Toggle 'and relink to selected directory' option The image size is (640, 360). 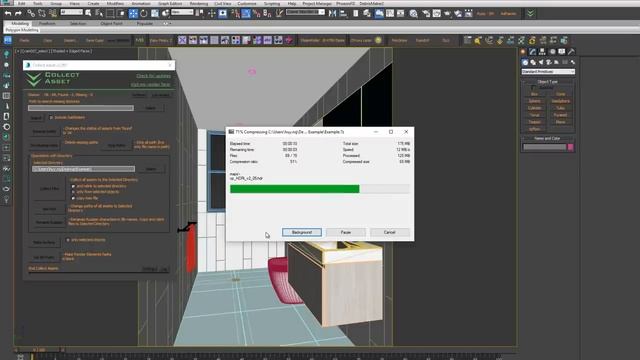click(x=73, y=186)
